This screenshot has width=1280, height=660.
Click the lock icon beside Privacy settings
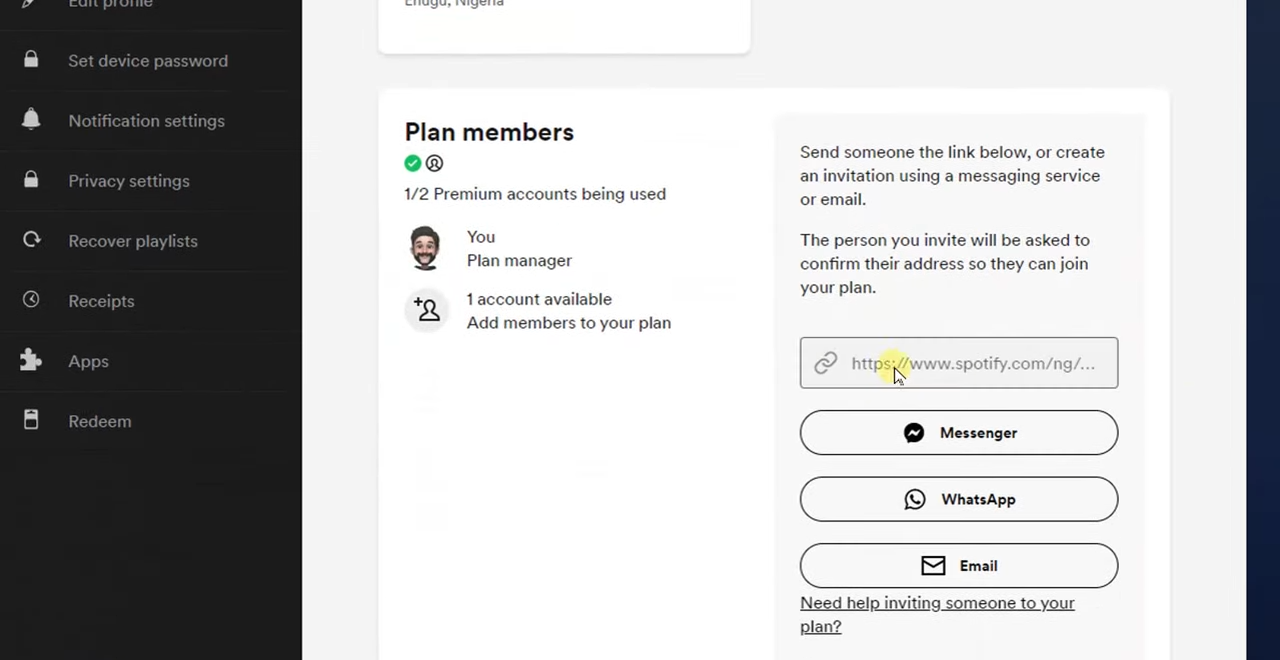tap(31, 180)
